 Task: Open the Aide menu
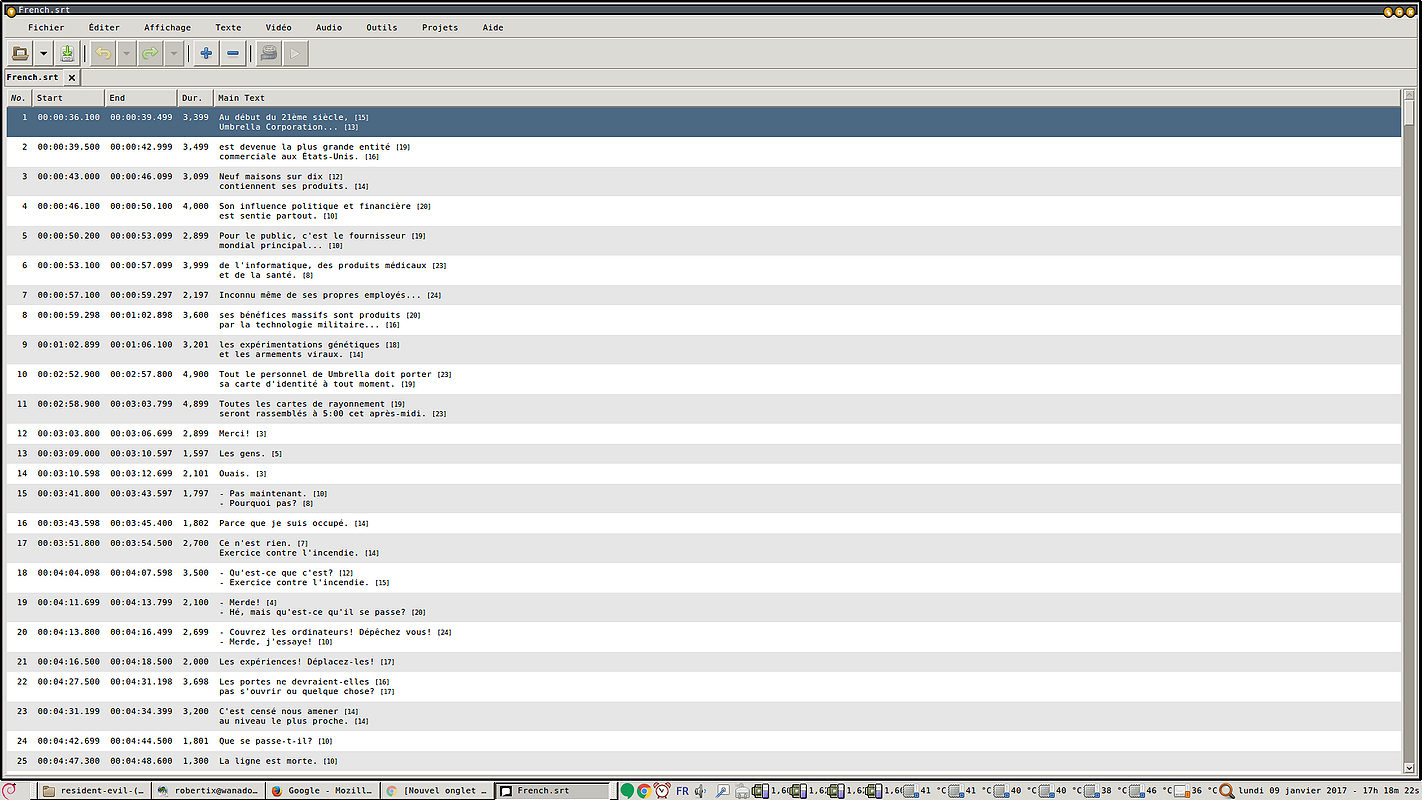tap(493, 28)
